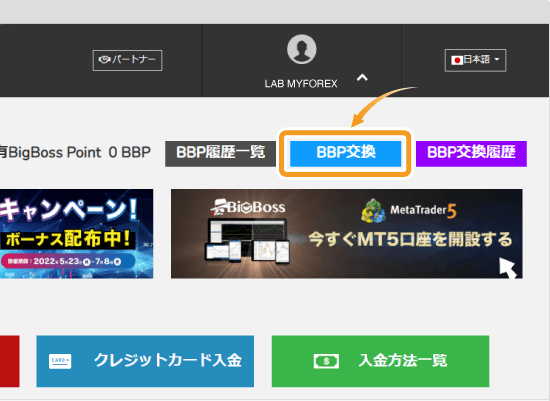The image size is (550, 401).
Task: Open the MT5口座を開設する banner
Action: coord(347,234)
